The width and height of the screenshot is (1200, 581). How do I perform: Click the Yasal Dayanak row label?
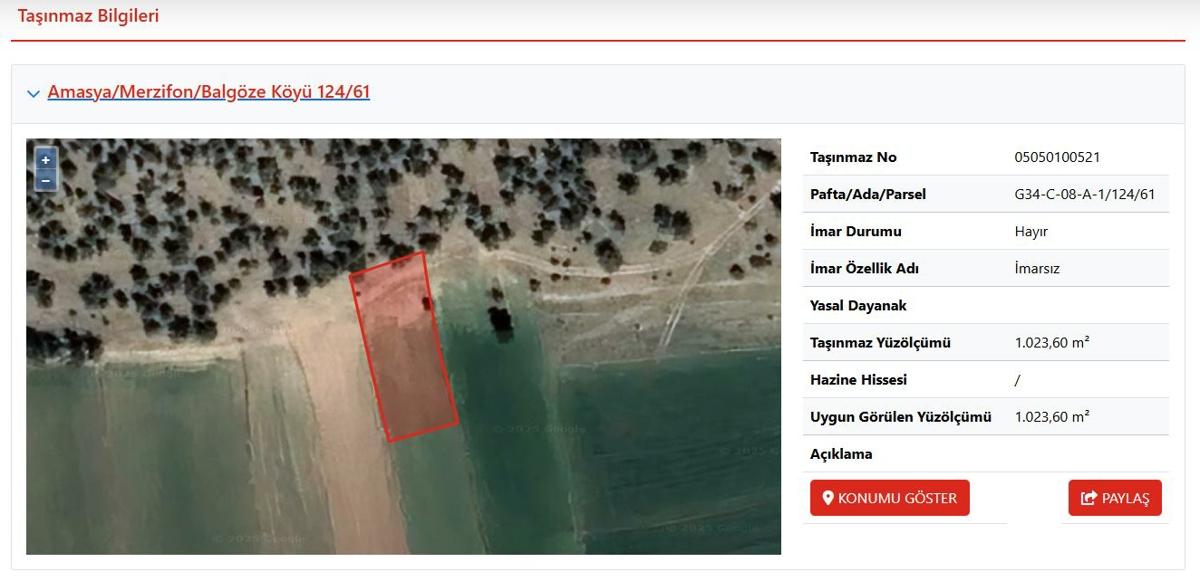(858, 305)
